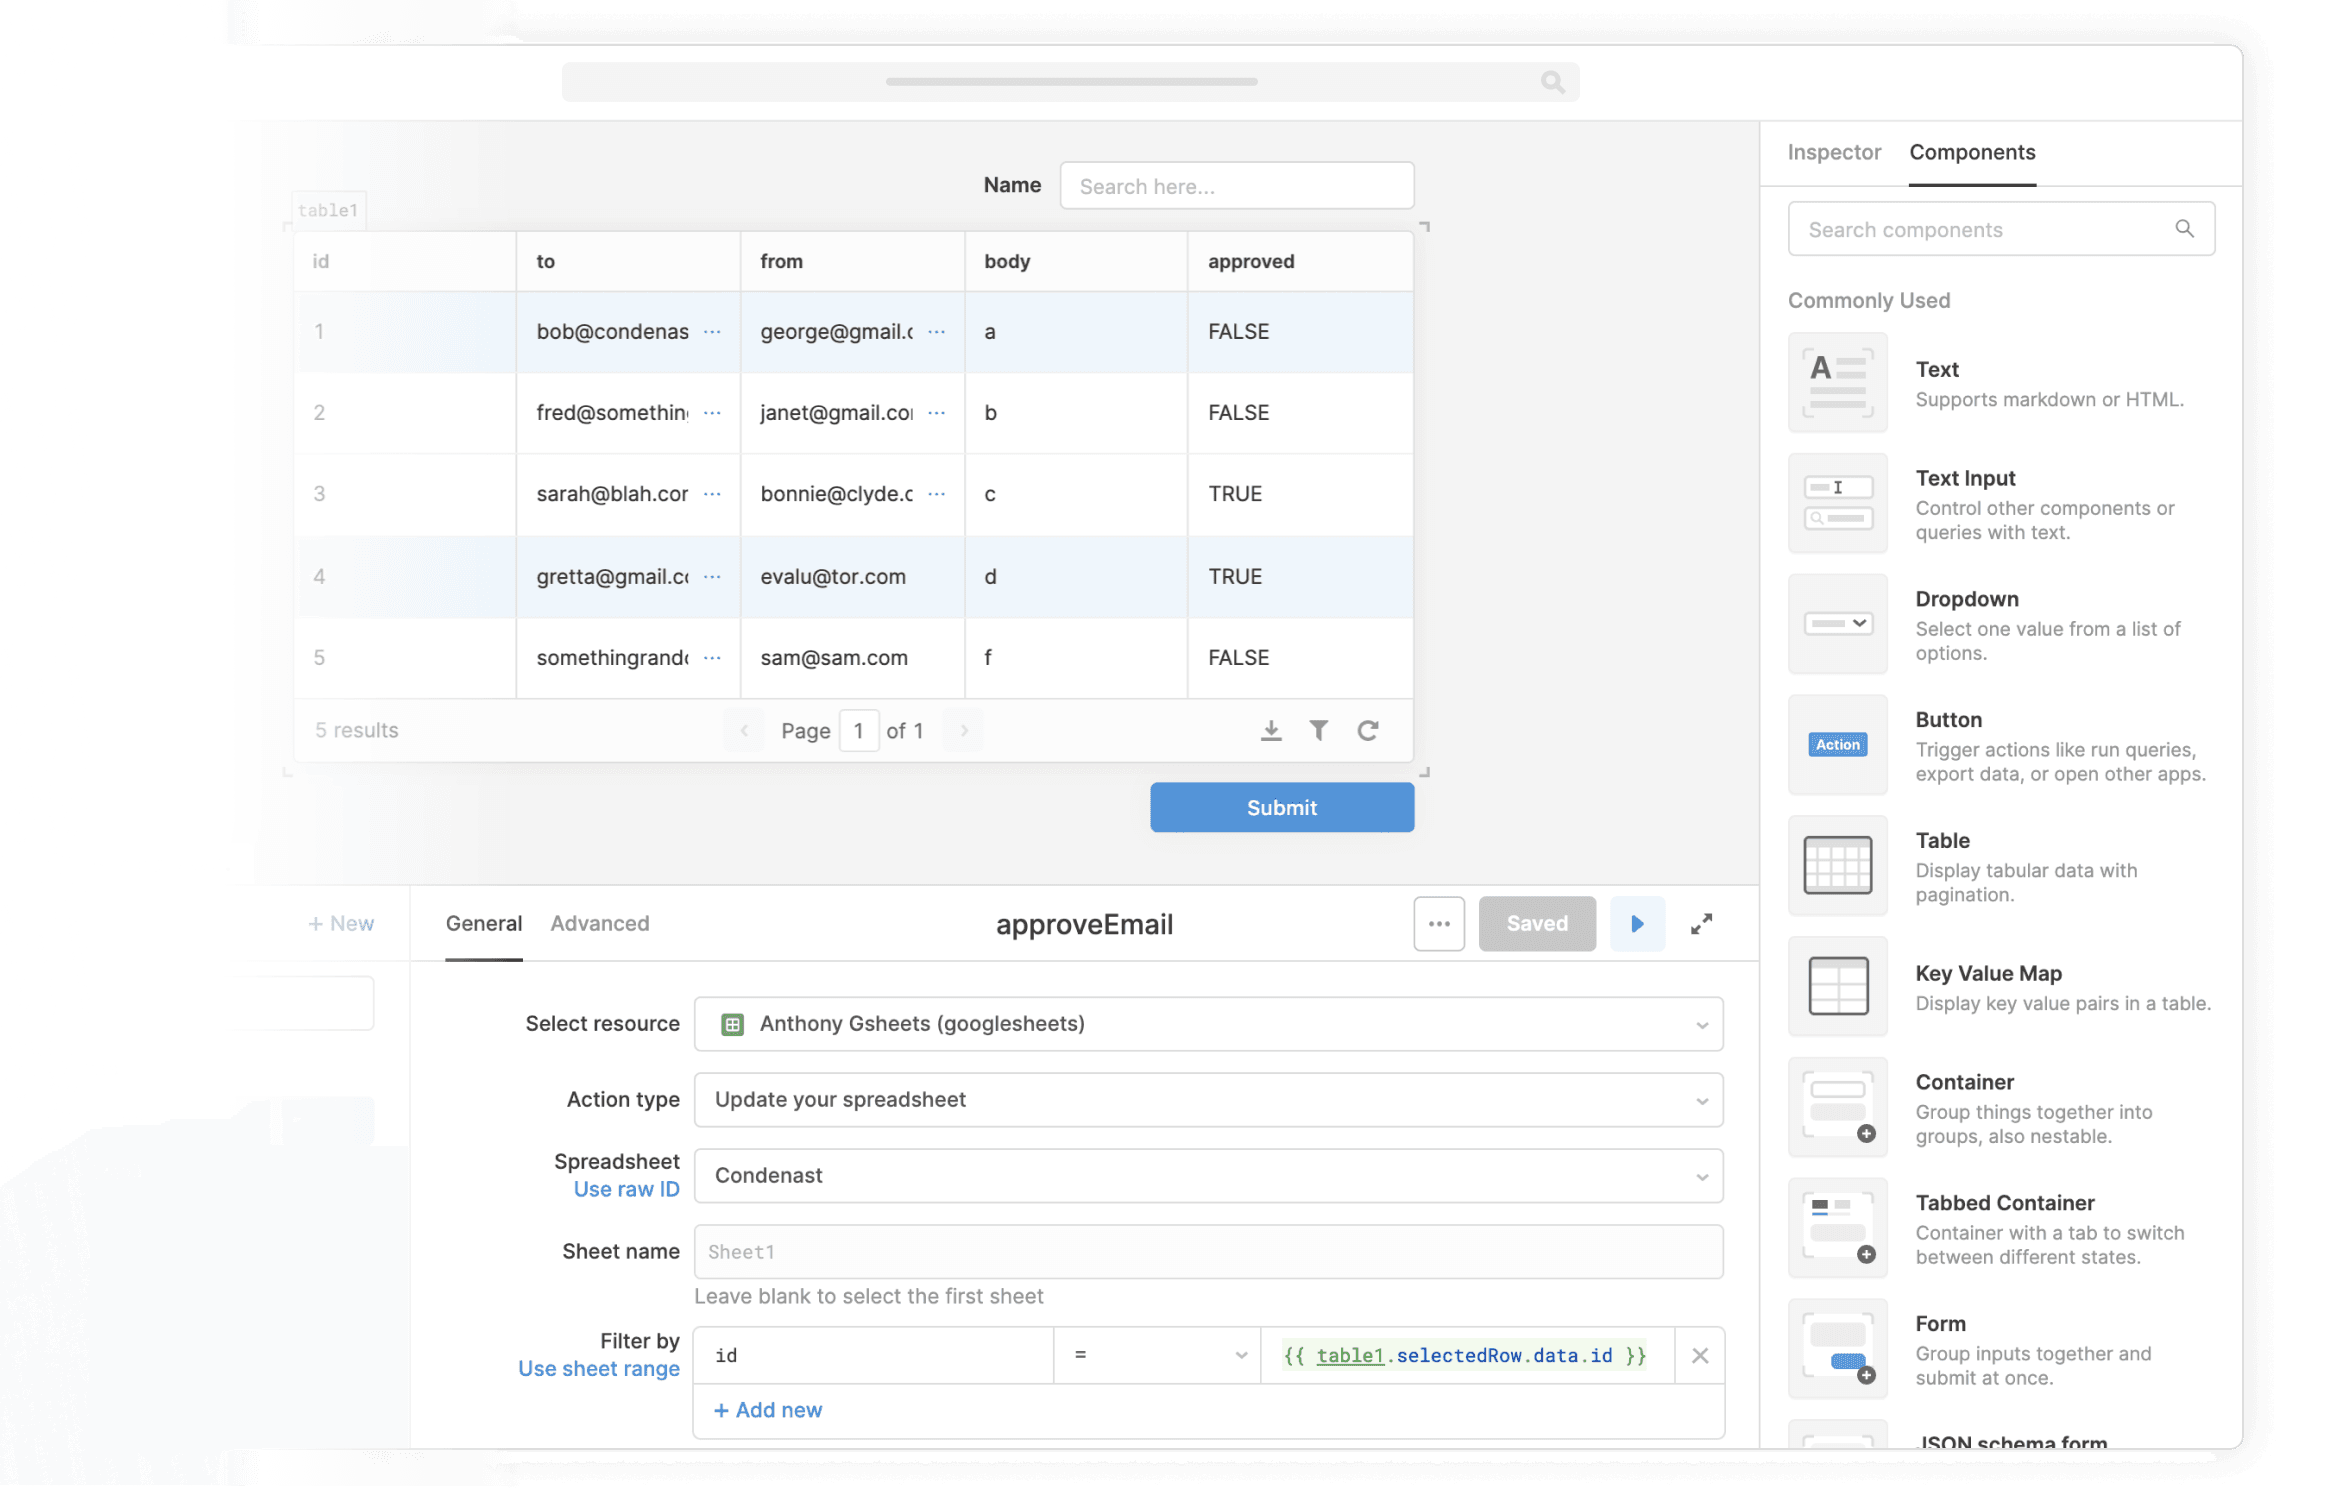Click the Use raw ID link
This screenshot has height=1494, width=2334.
(626, 1189)
